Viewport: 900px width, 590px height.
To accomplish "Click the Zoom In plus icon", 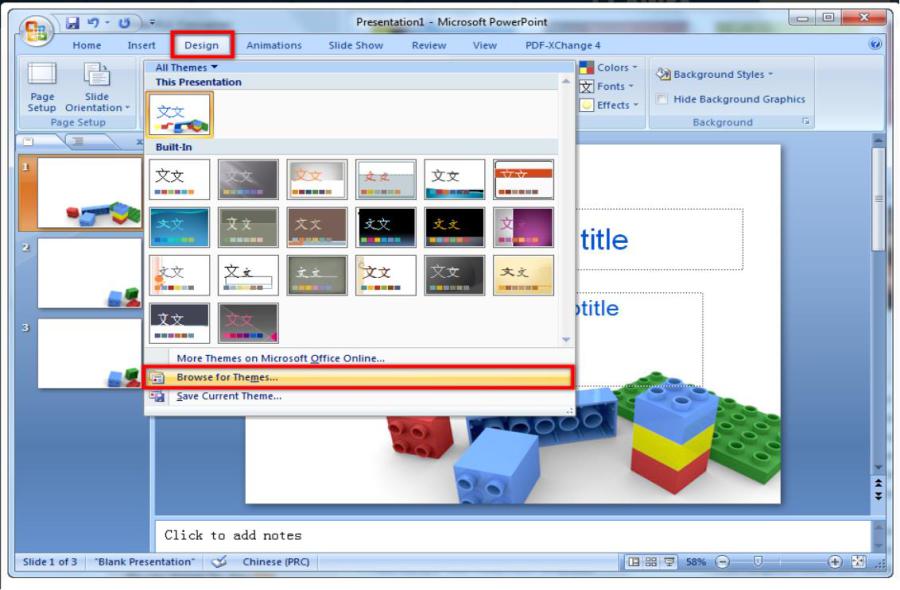I will click(835, 562).
